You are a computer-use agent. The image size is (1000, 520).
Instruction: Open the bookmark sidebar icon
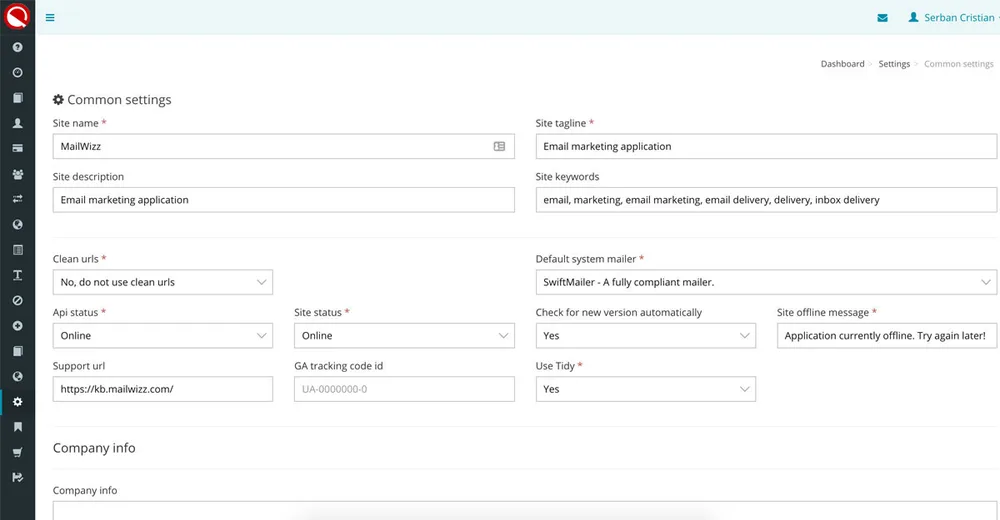pos(18,427)
